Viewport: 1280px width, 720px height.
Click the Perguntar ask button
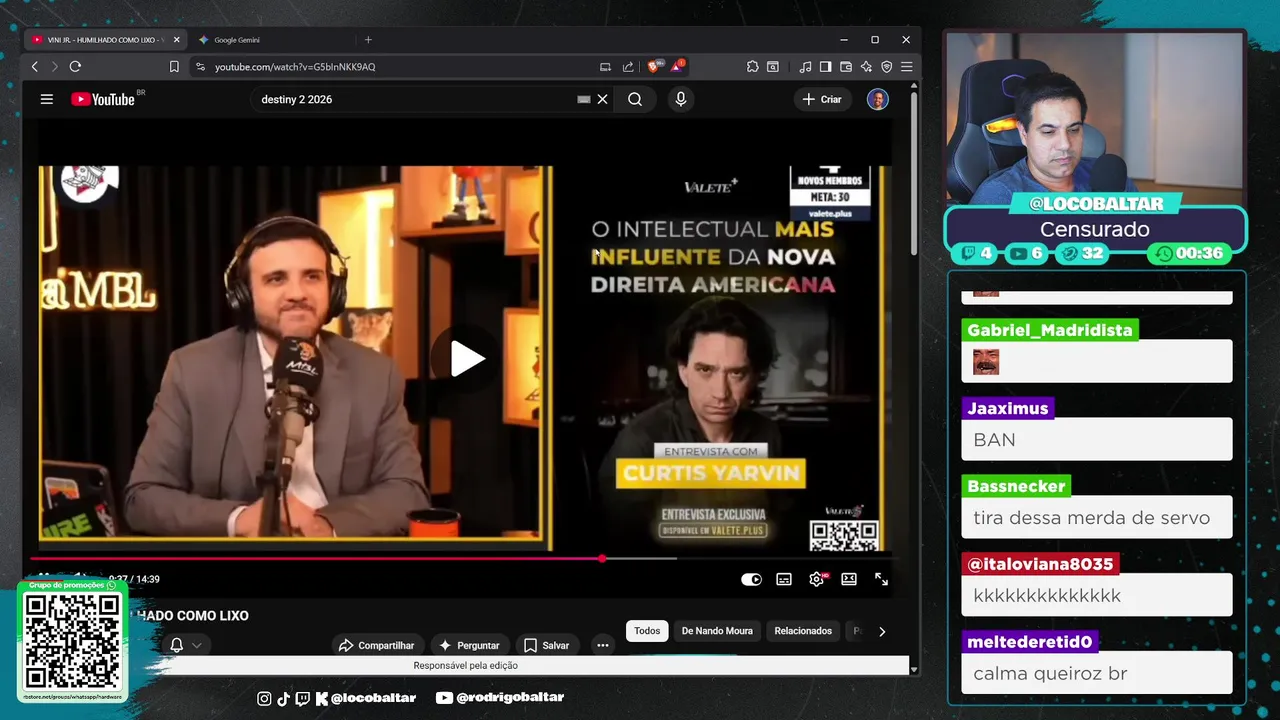click(469, 645)
